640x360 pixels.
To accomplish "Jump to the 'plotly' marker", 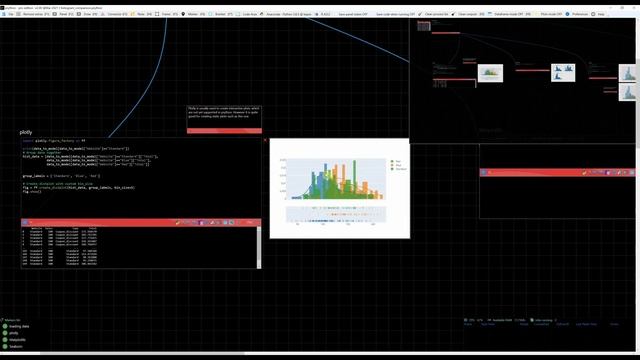I will (x=10, y=333).
